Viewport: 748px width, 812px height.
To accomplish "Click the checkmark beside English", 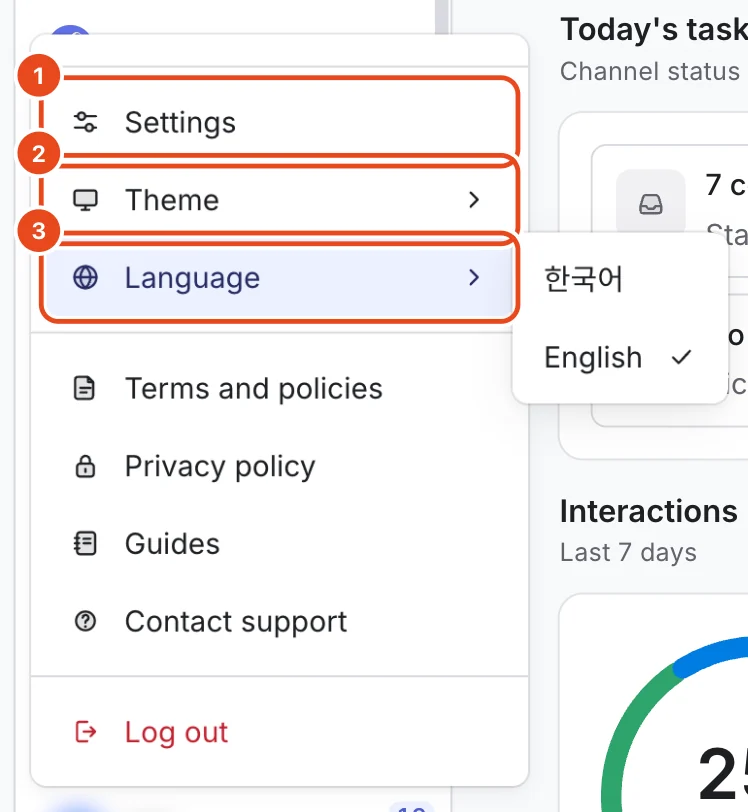I will (x=681, y=357).
